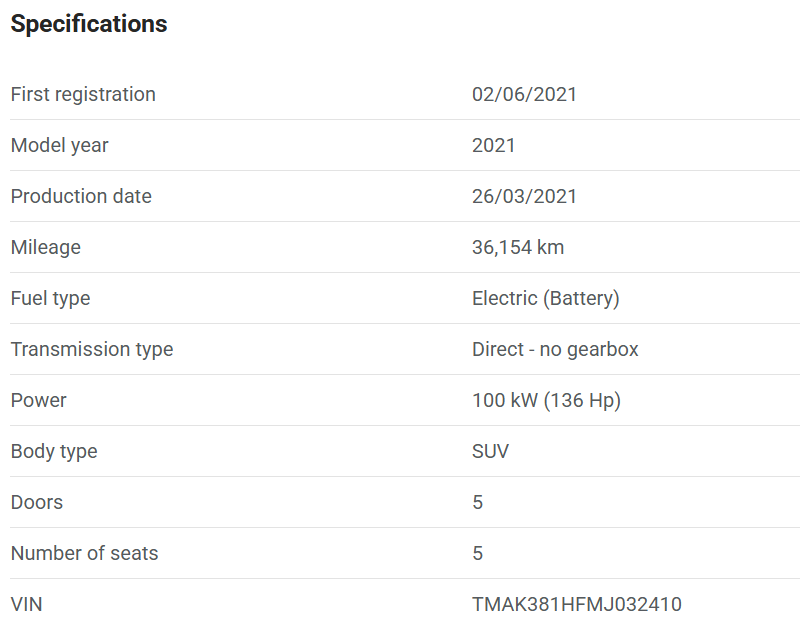Select the VIN number TMAK381HFMJ032410
The image size is (800, 625).
click(576, 604)
